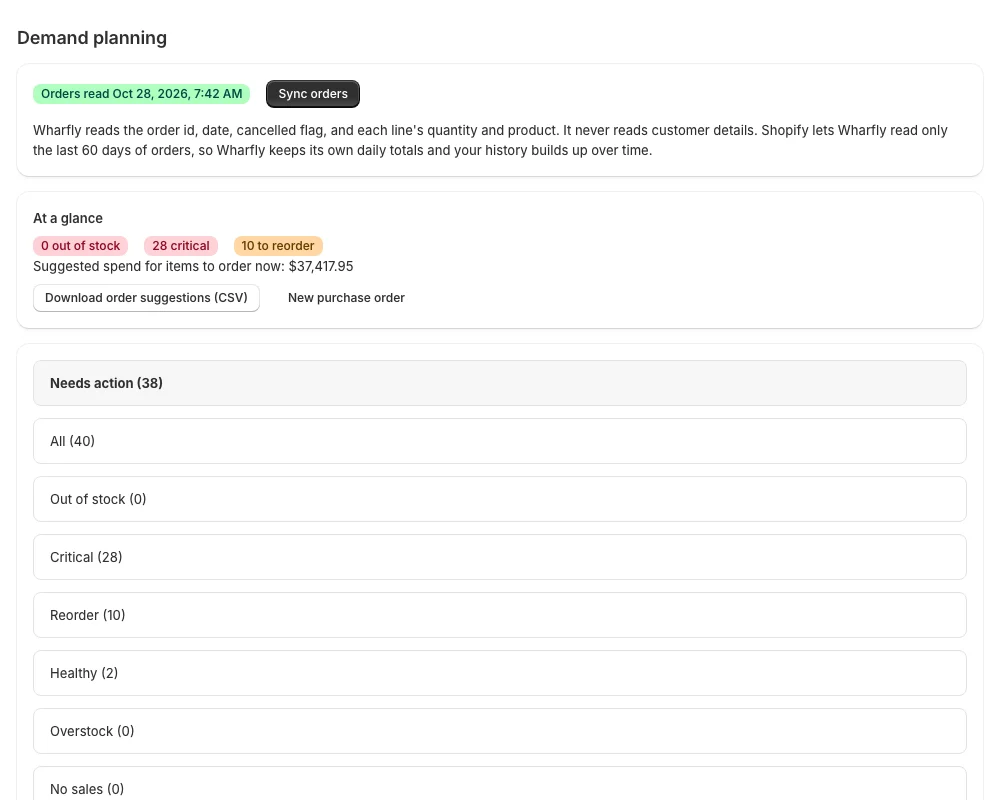Image resolution: width=1000 pixels, height=800 pixels.
Task: Filter by Overstock (0)
Action: tap(499, 731)
